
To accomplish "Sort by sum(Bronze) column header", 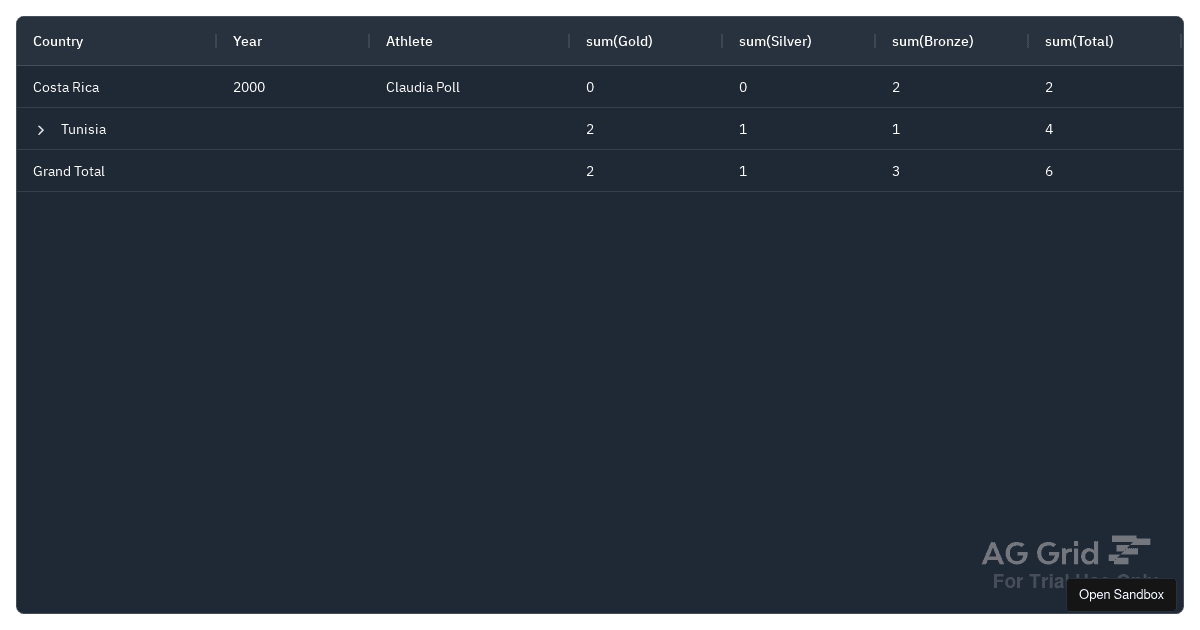I will pyautogui.click(x=932, y=41).
